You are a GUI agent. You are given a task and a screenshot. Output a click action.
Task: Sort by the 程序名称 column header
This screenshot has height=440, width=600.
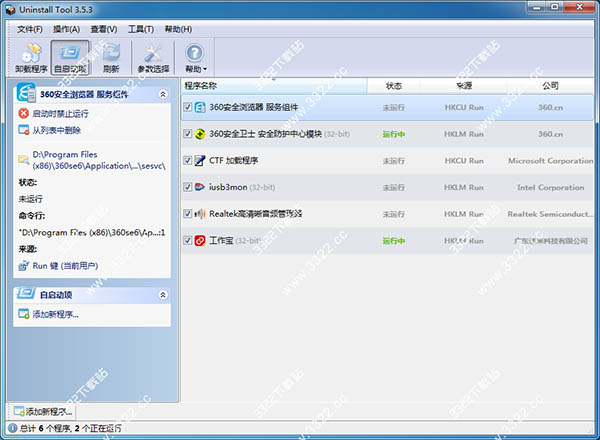tap(274, 86)
